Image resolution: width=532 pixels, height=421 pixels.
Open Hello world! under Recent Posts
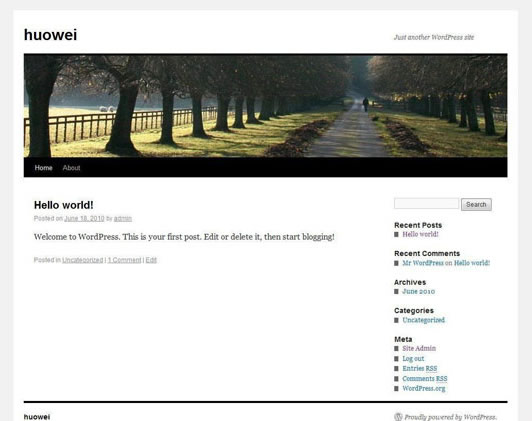pos(420,234)
